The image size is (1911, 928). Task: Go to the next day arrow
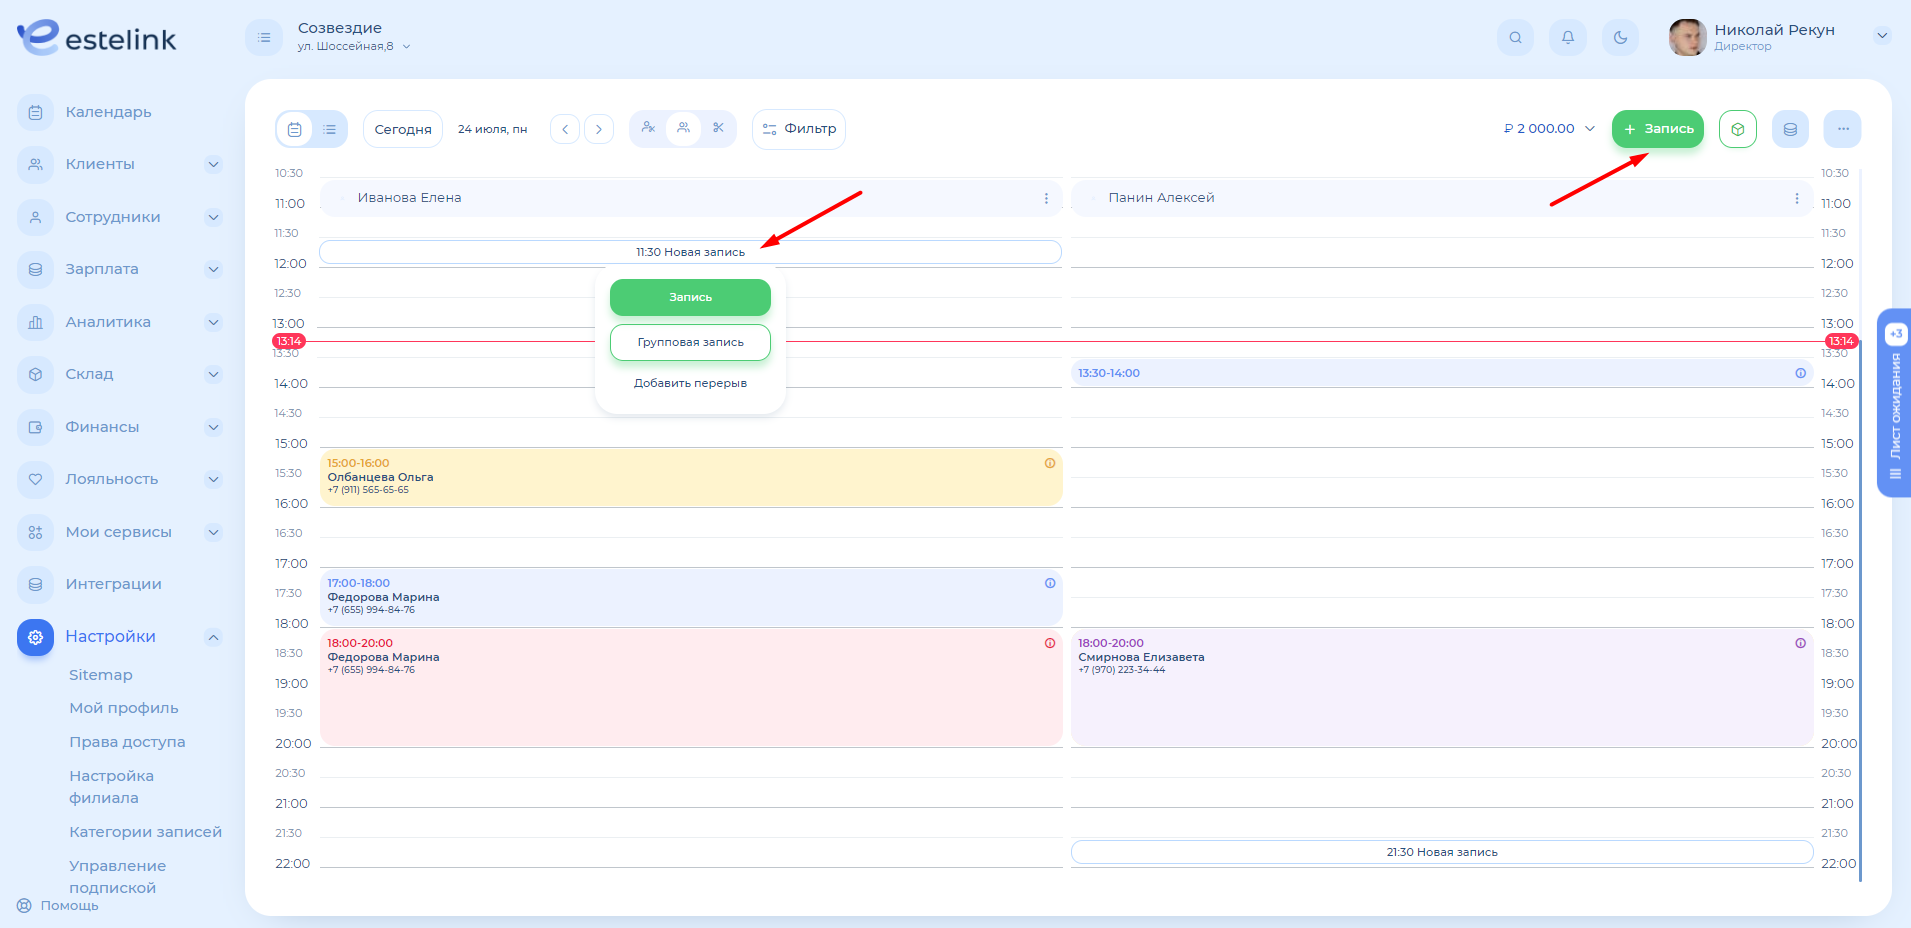click(599, 129)
